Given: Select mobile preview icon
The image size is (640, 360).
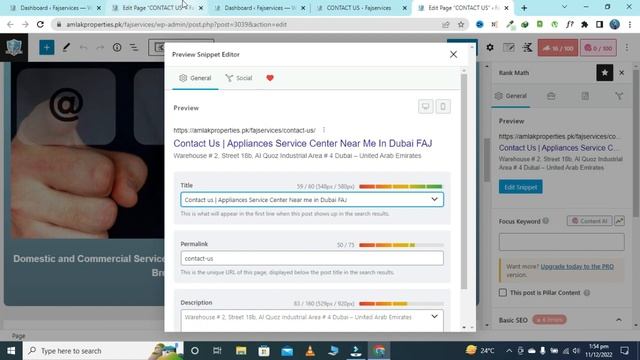Looking at the screenshot, I should pos(443,107).
